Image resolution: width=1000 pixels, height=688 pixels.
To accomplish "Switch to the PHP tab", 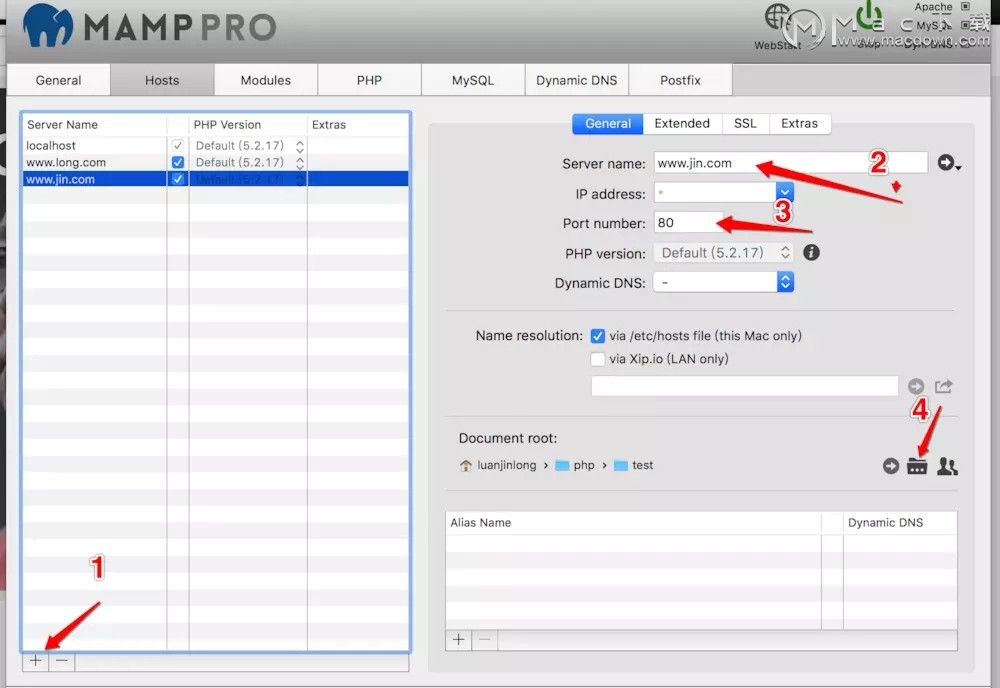I will pos(369,80).
